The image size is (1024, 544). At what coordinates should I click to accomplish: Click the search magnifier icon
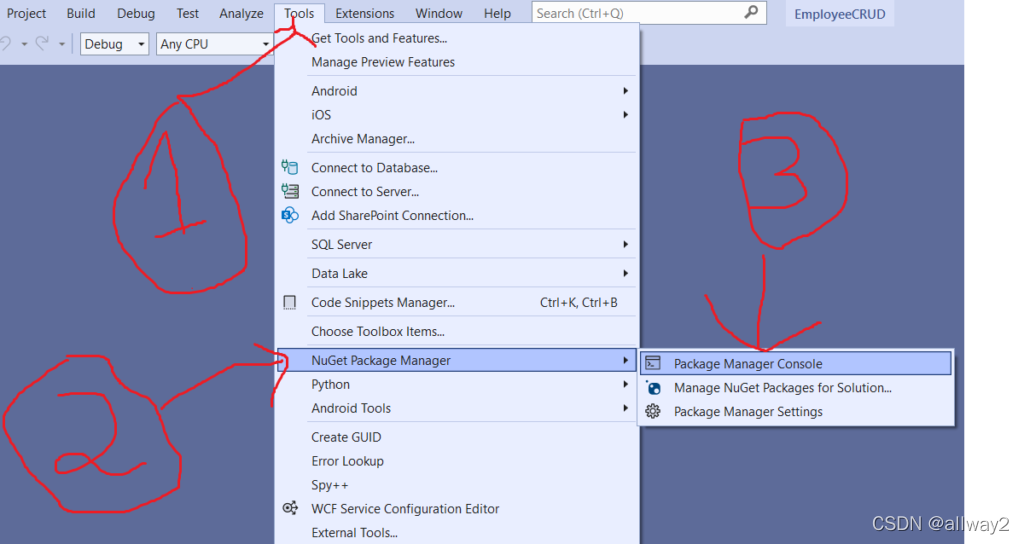(x=752, y=12)
